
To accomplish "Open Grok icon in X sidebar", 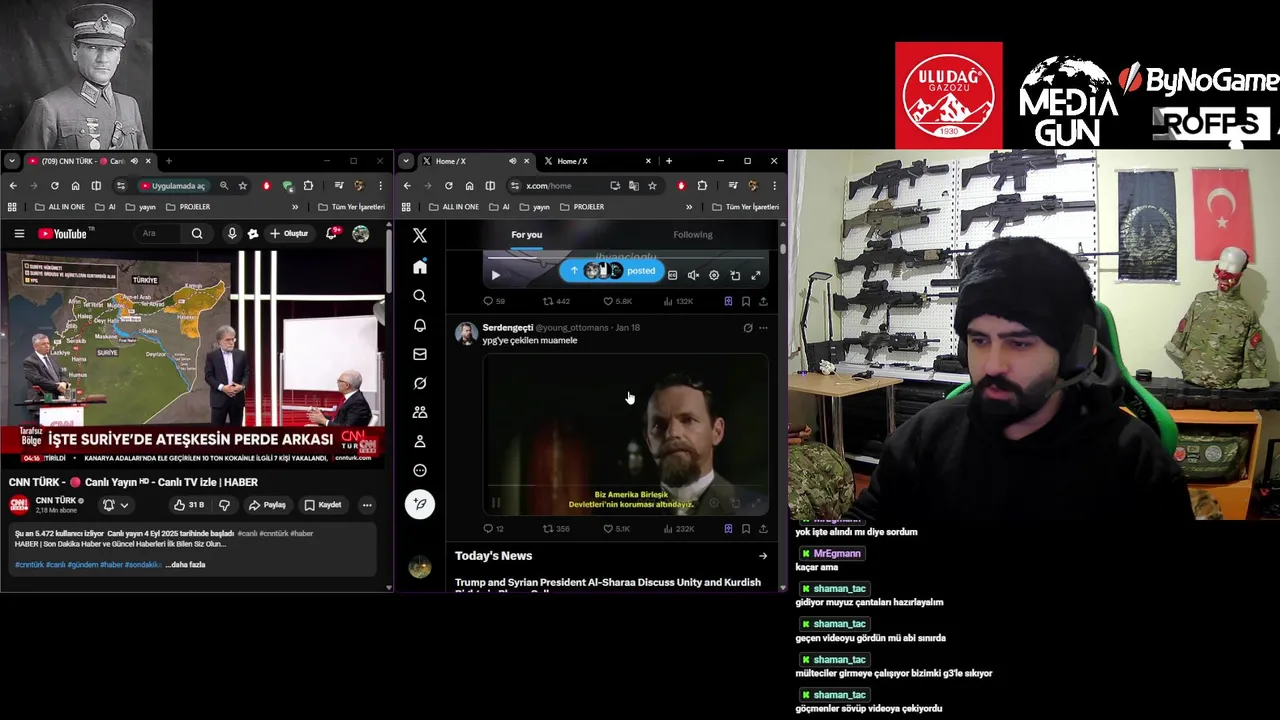I will [x=420, y=383].
